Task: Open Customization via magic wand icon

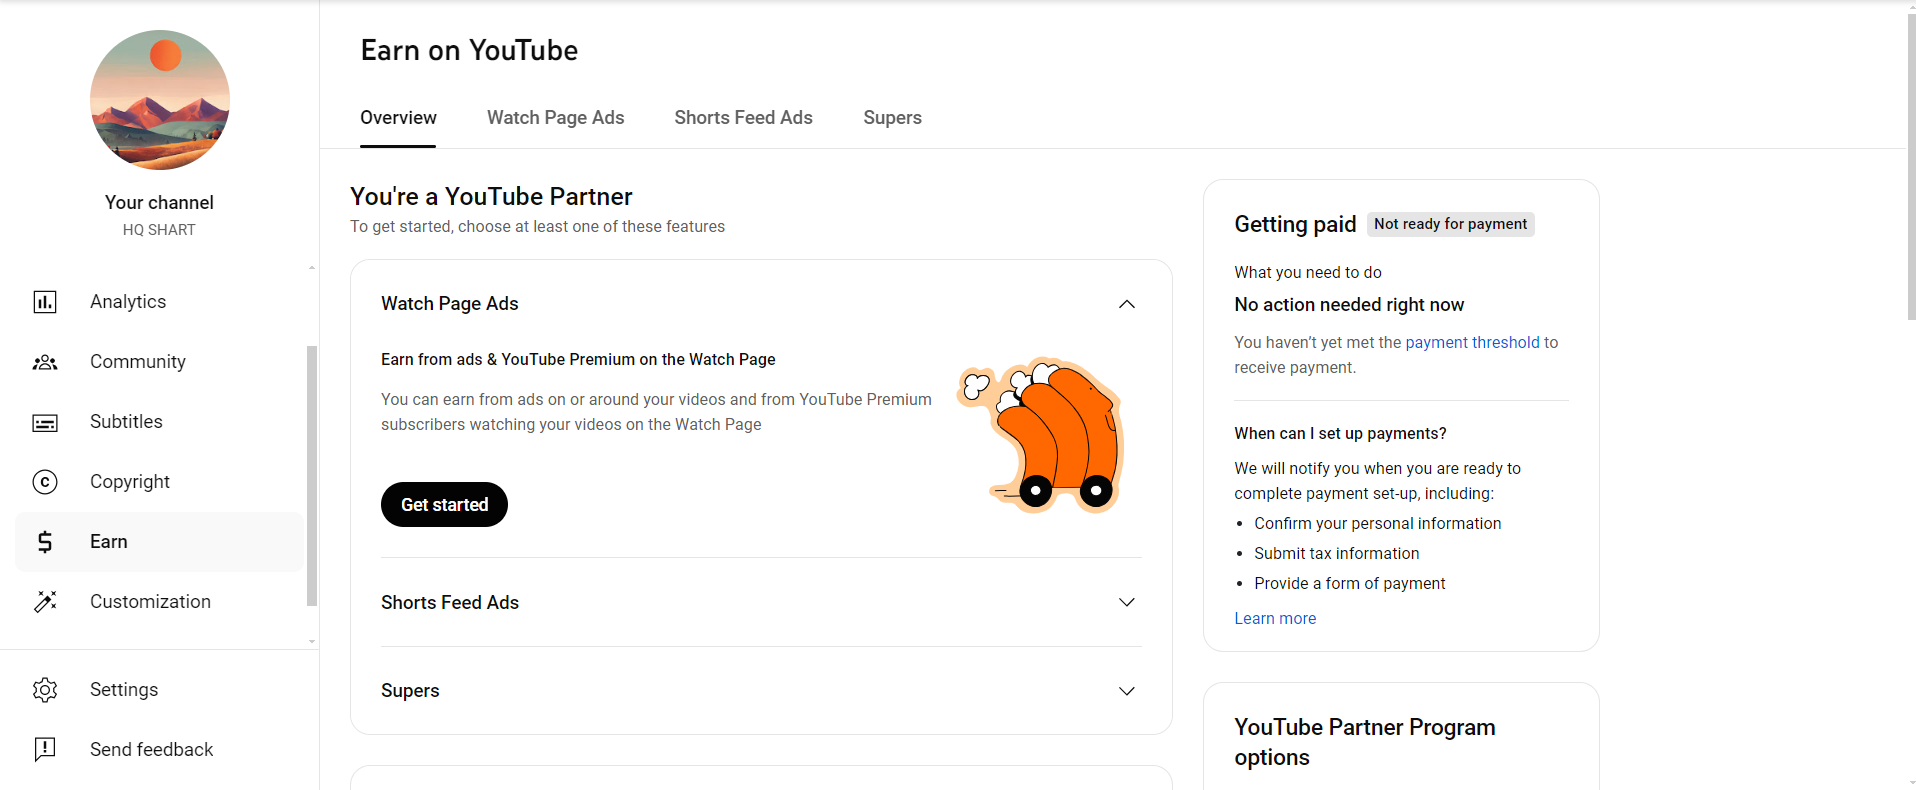Action: click(45, 602)
